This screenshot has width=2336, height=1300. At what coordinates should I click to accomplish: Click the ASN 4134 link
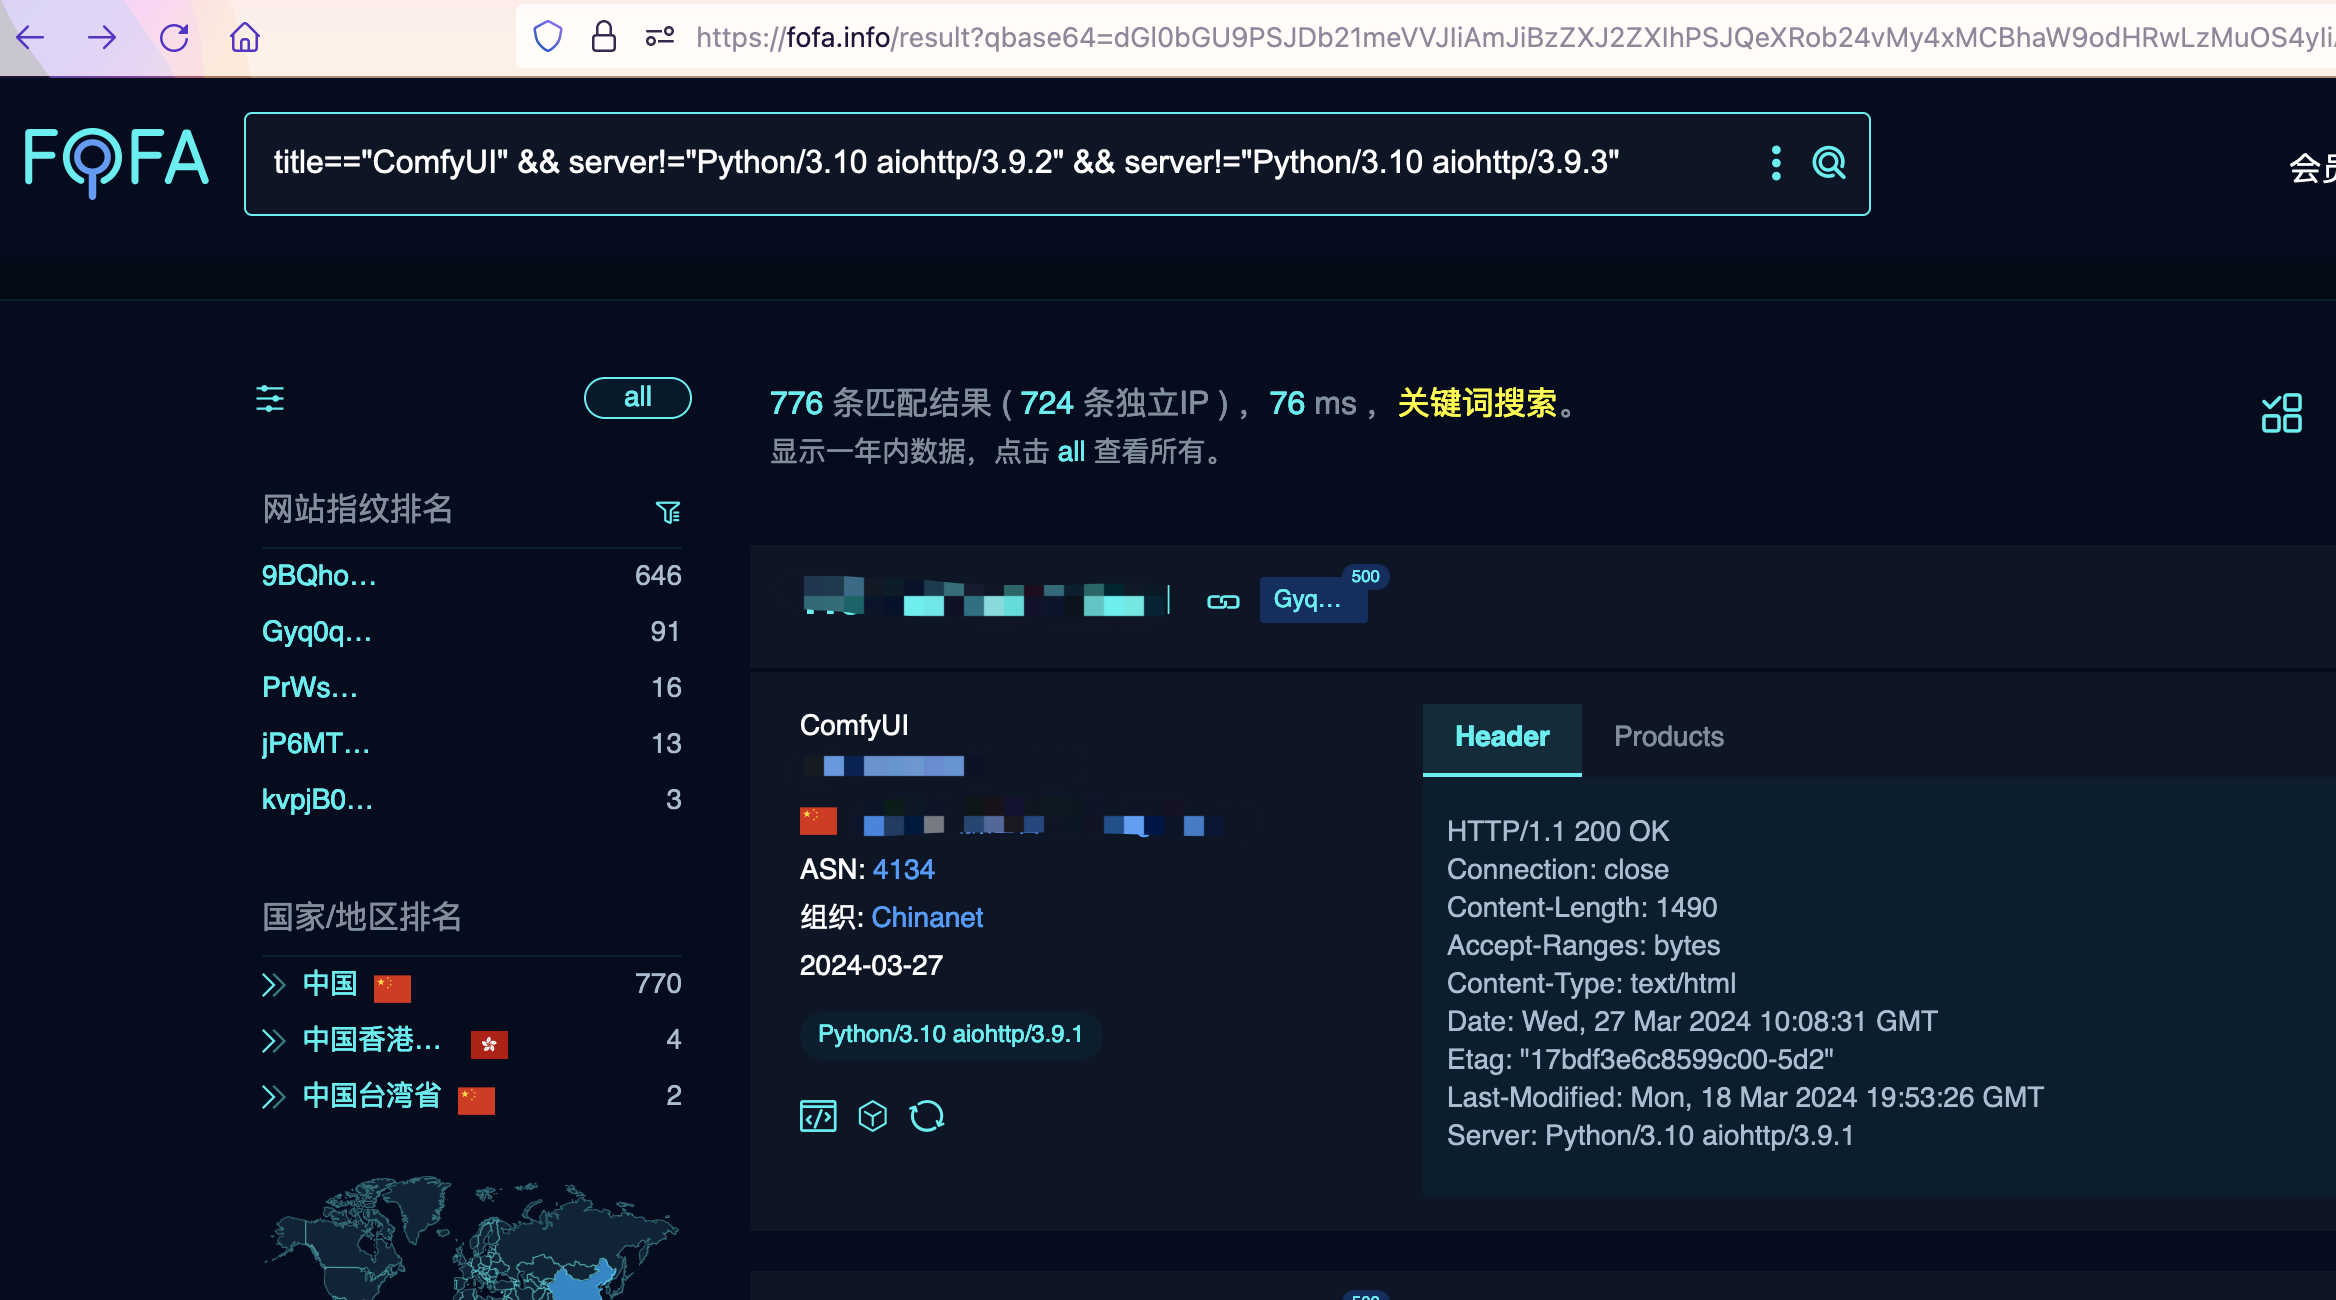[903, 869]
